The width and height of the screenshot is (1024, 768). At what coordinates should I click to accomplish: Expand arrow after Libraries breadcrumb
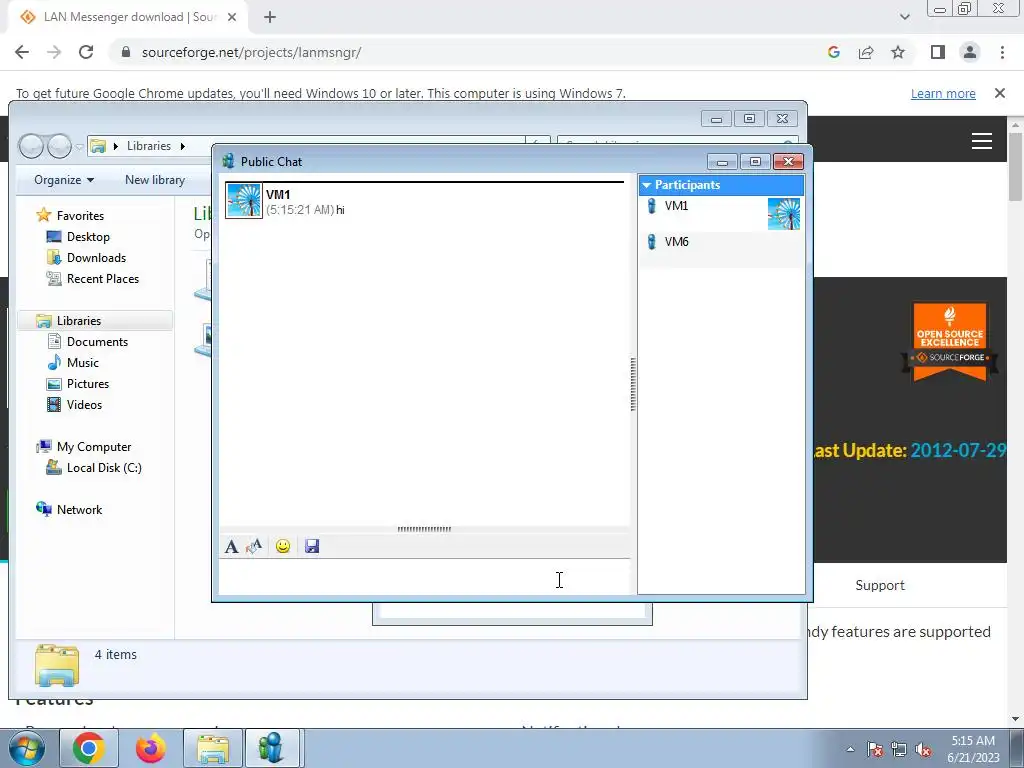pos(182,146)
